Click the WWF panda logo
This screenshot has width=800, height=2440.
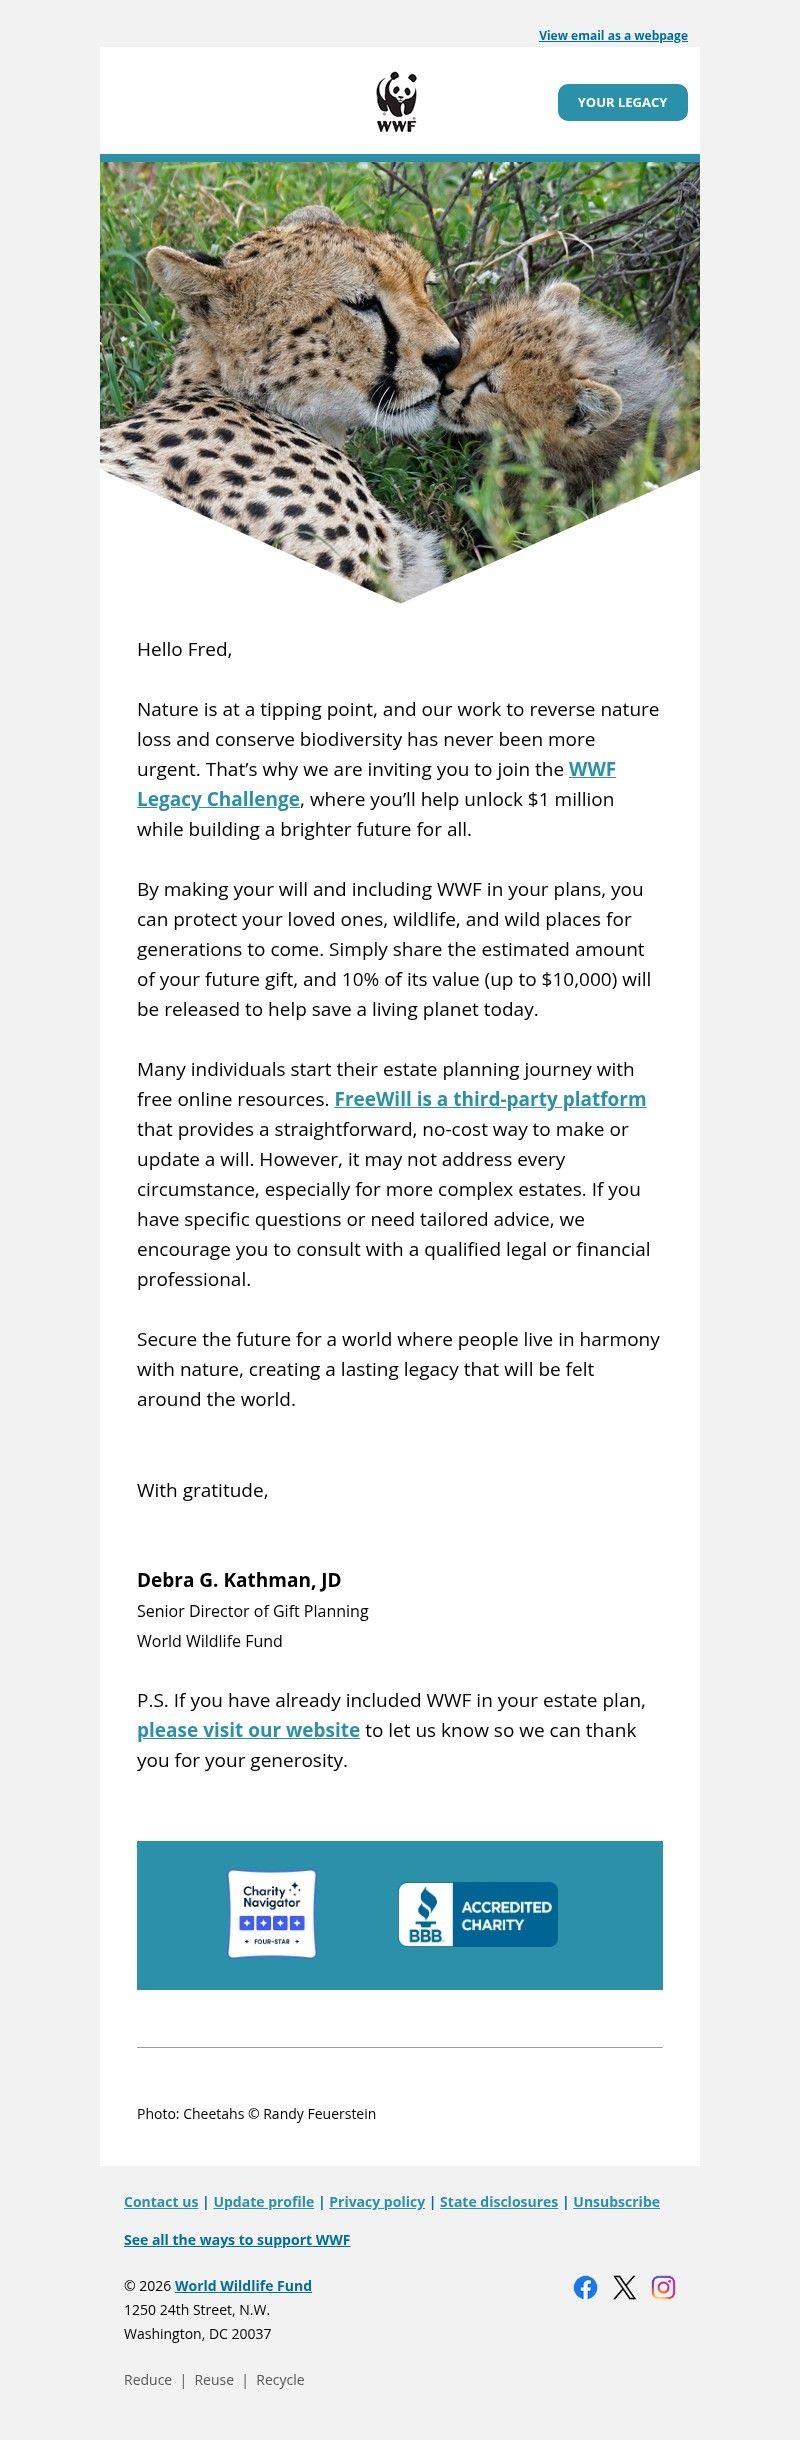point(399,98)
